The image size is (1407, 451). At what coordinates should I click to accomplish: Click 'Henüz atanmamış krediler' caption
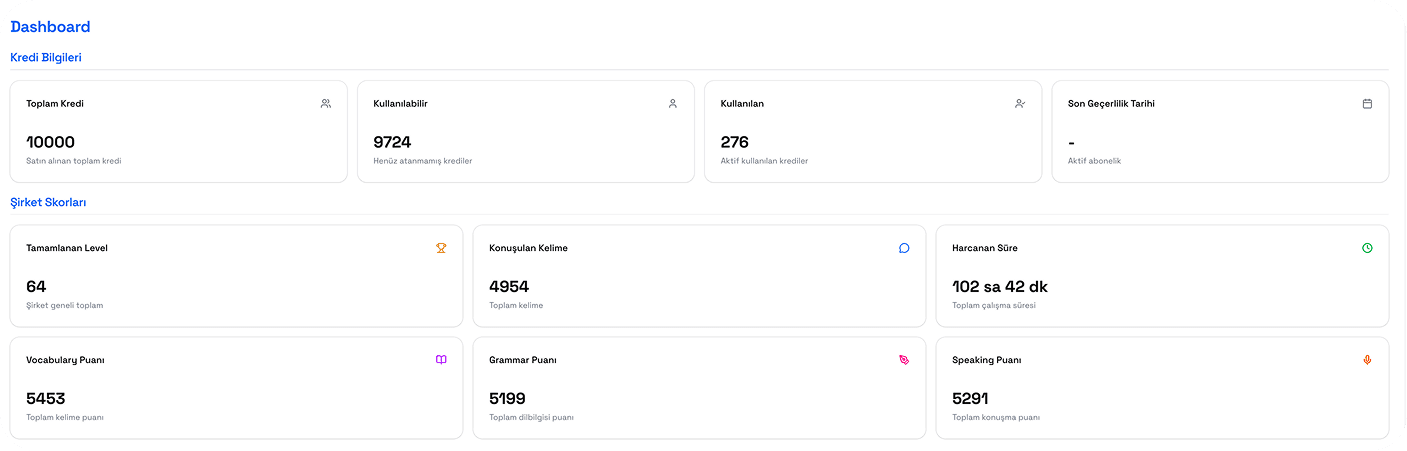[422, 161]
